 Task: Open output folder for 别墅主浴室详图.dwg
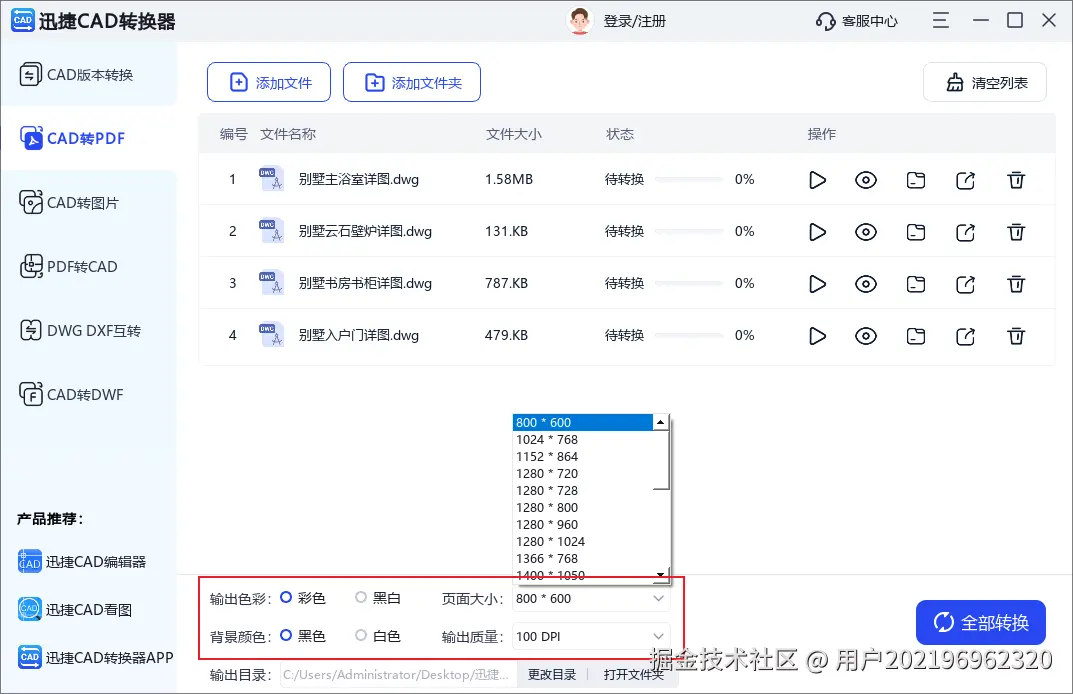click(916, 180)
